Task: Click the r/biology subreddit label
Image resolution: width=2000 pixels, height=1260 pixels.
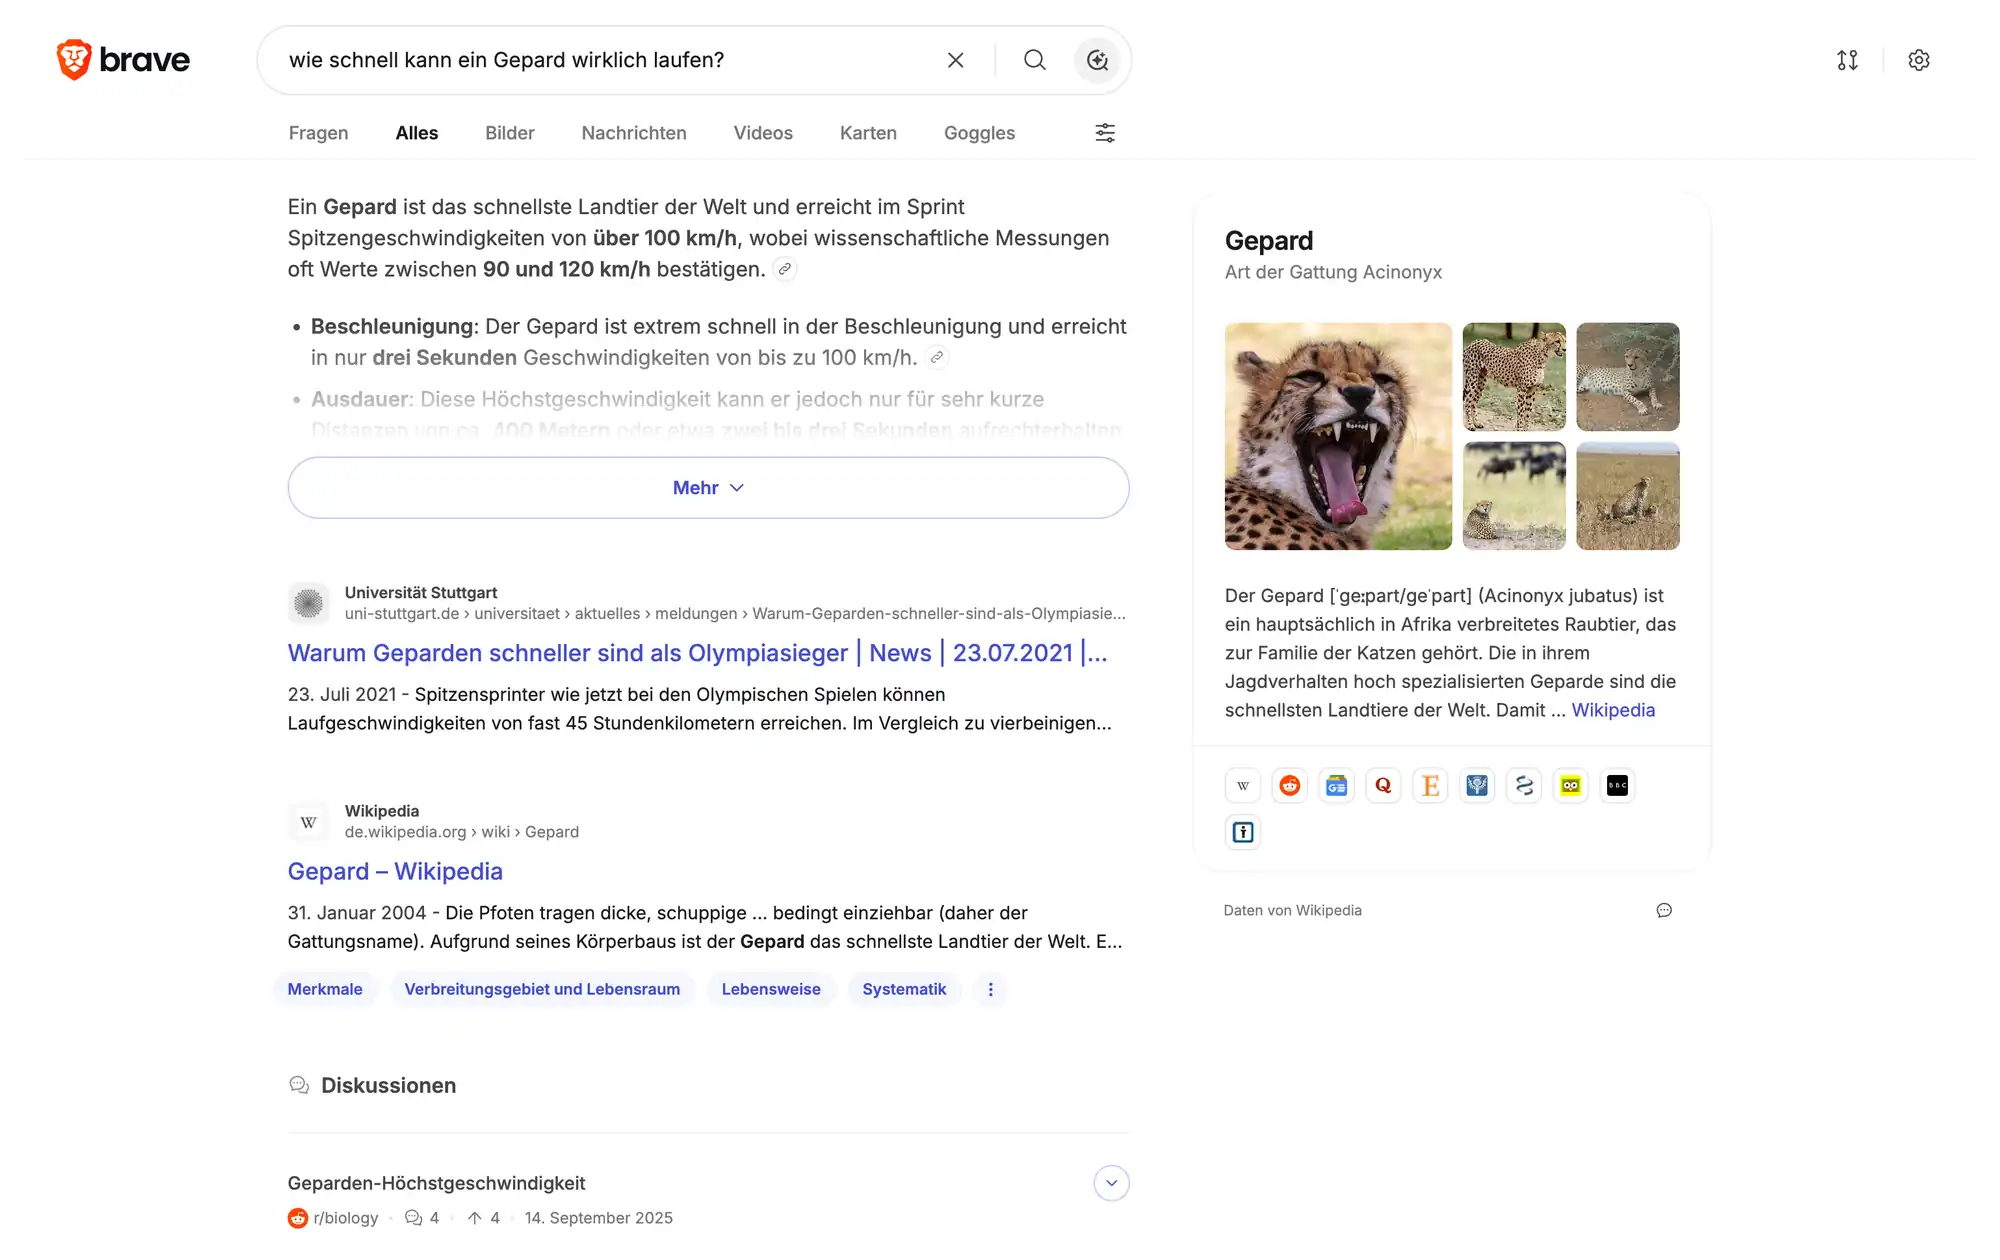Action: point(346,1218)
